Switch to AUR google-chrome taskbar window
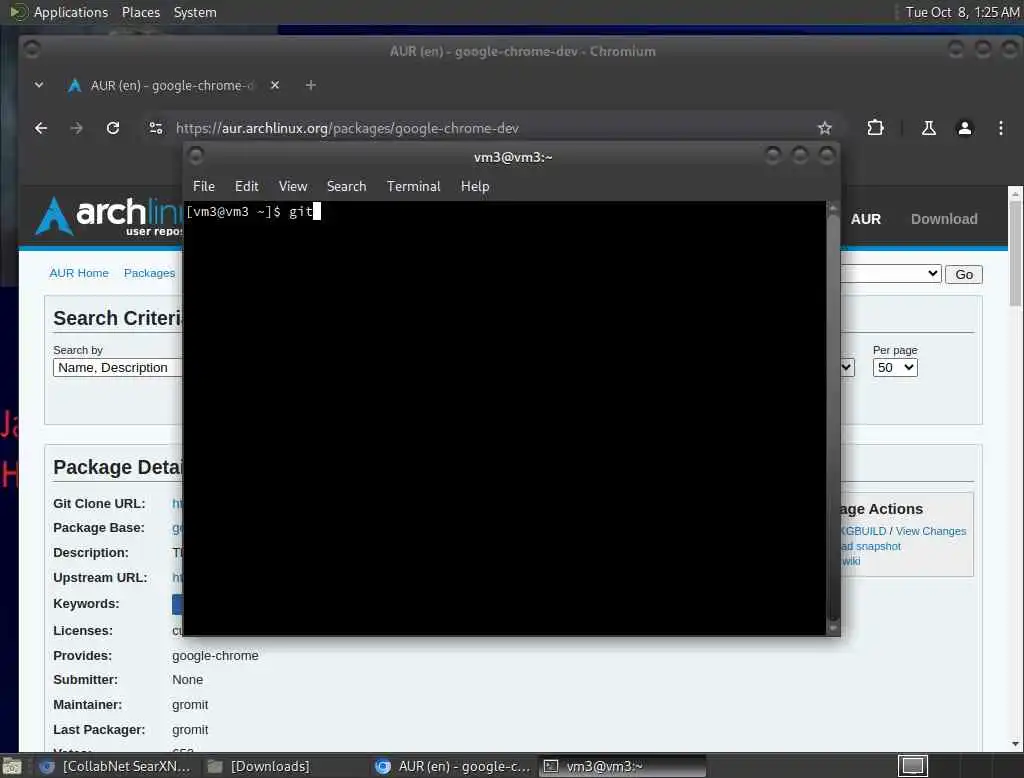 (453, 766)
